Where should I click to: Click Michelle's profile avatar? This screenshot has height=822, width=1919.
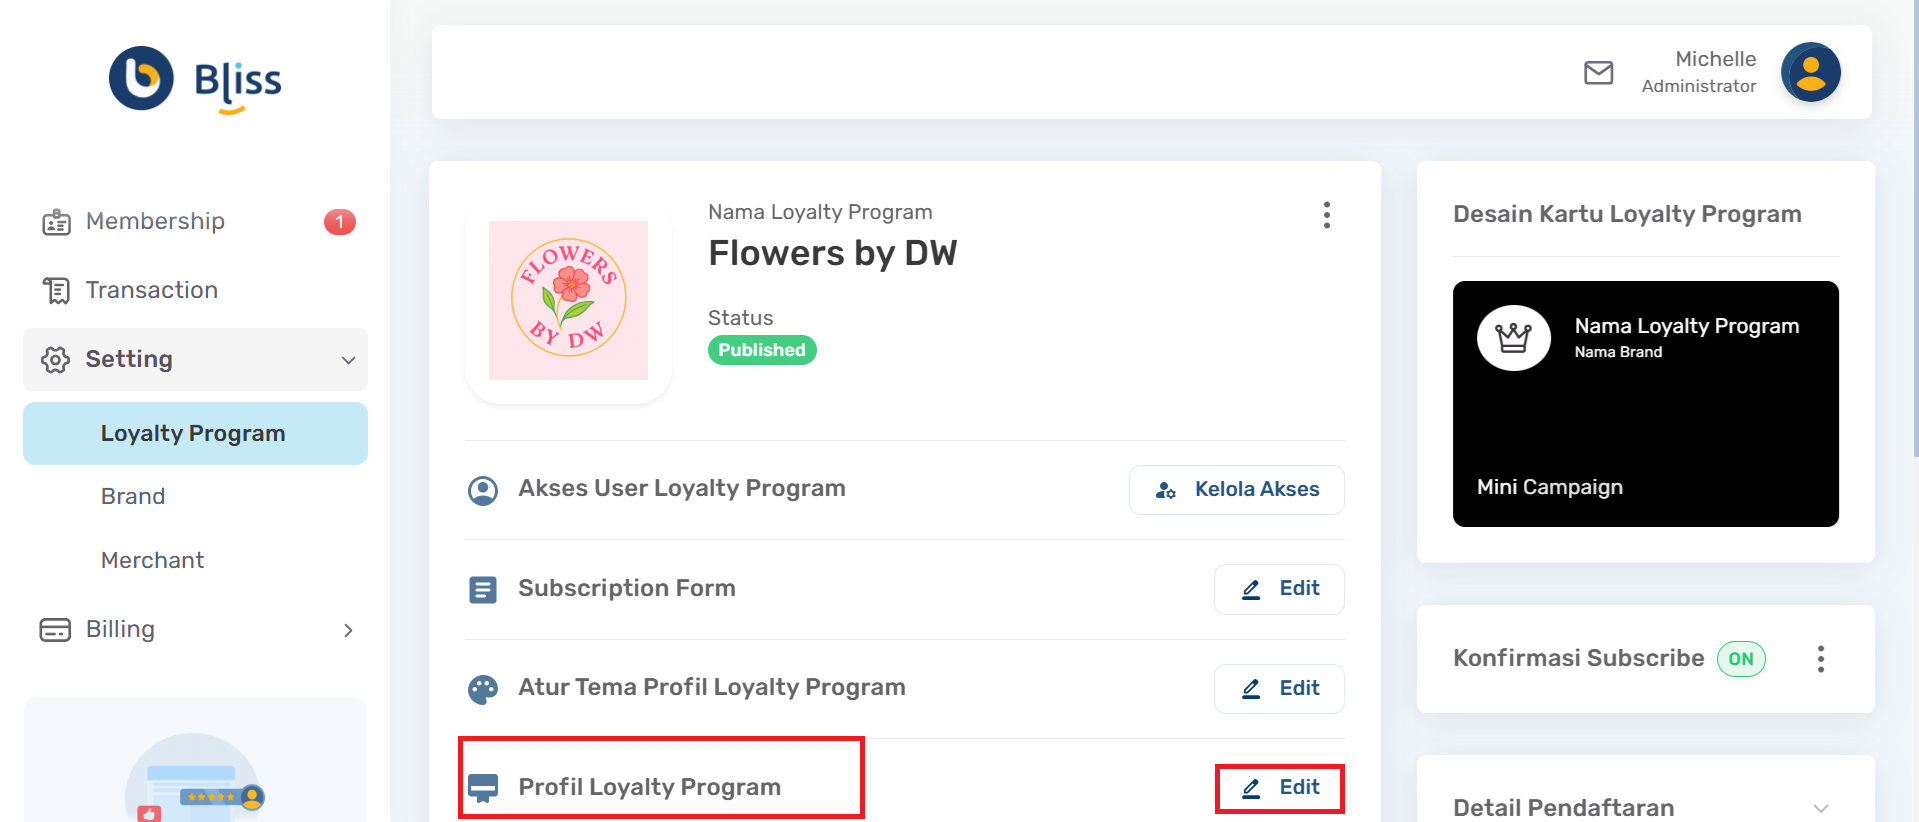pyautogui.click(x=1810, y=73)
